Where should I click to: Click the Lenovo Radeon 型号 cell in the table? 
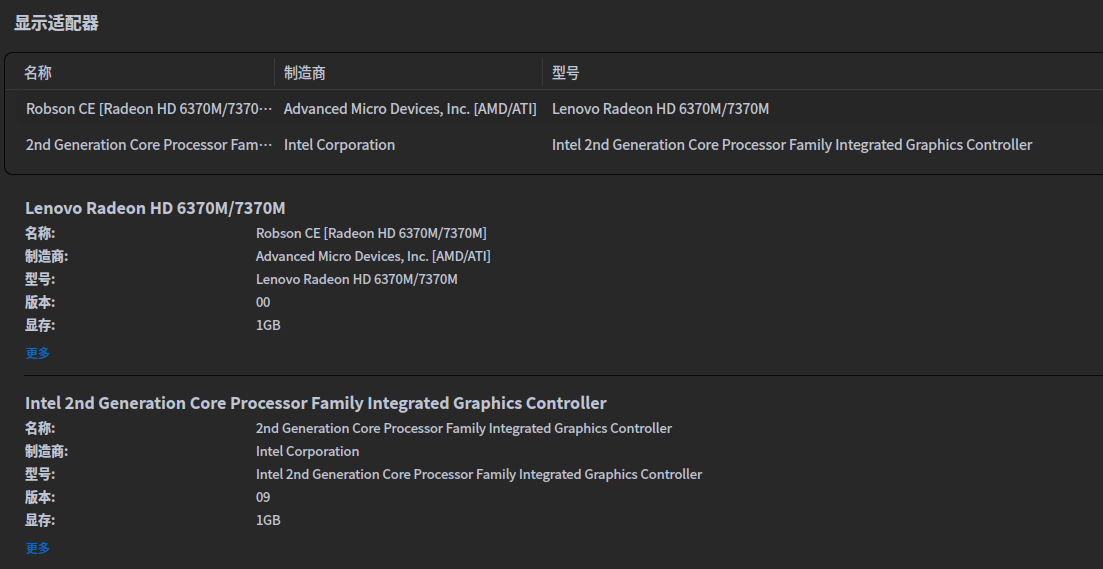pyautogui.click(x=660, y=109)
